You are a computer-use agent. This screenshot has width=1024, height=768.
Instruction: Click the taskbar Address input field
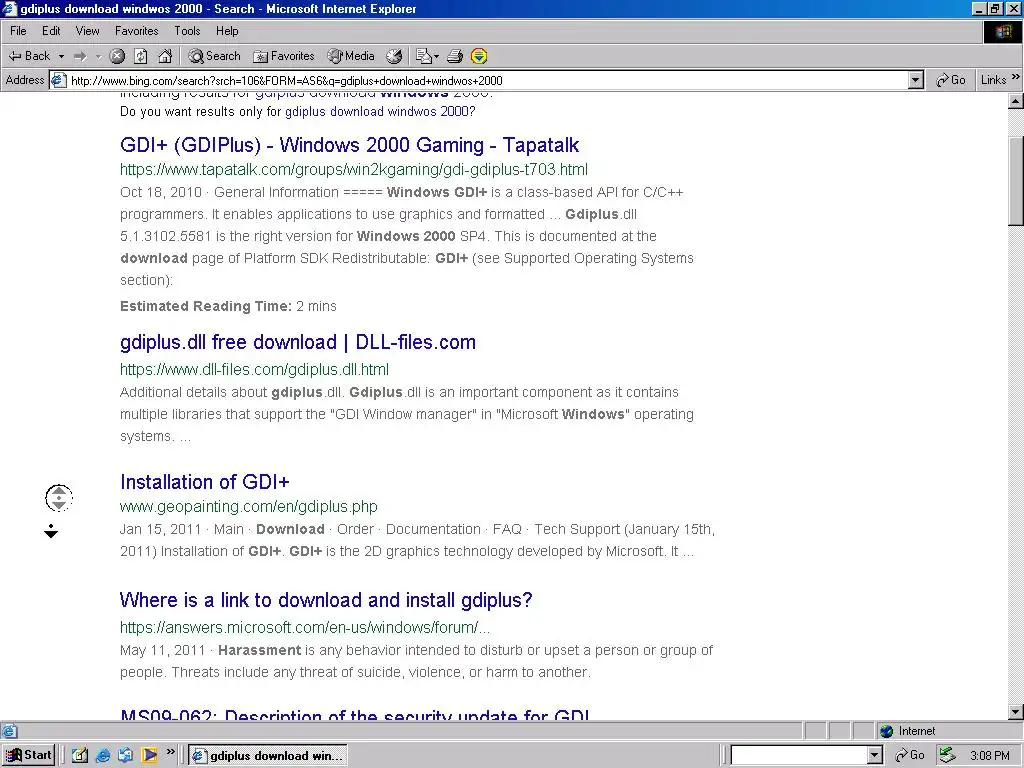799,756
